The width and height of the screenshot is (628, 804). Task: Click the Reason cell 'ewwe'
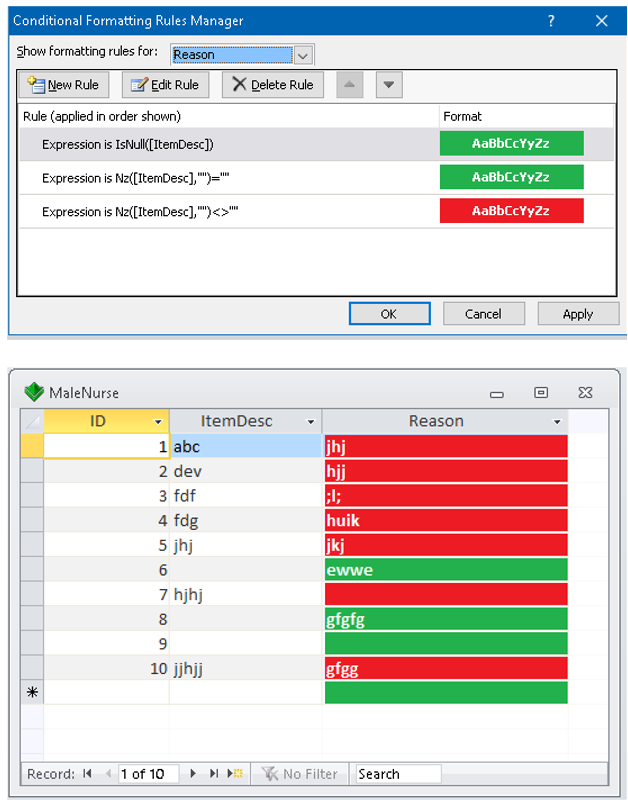coord(446,569)
